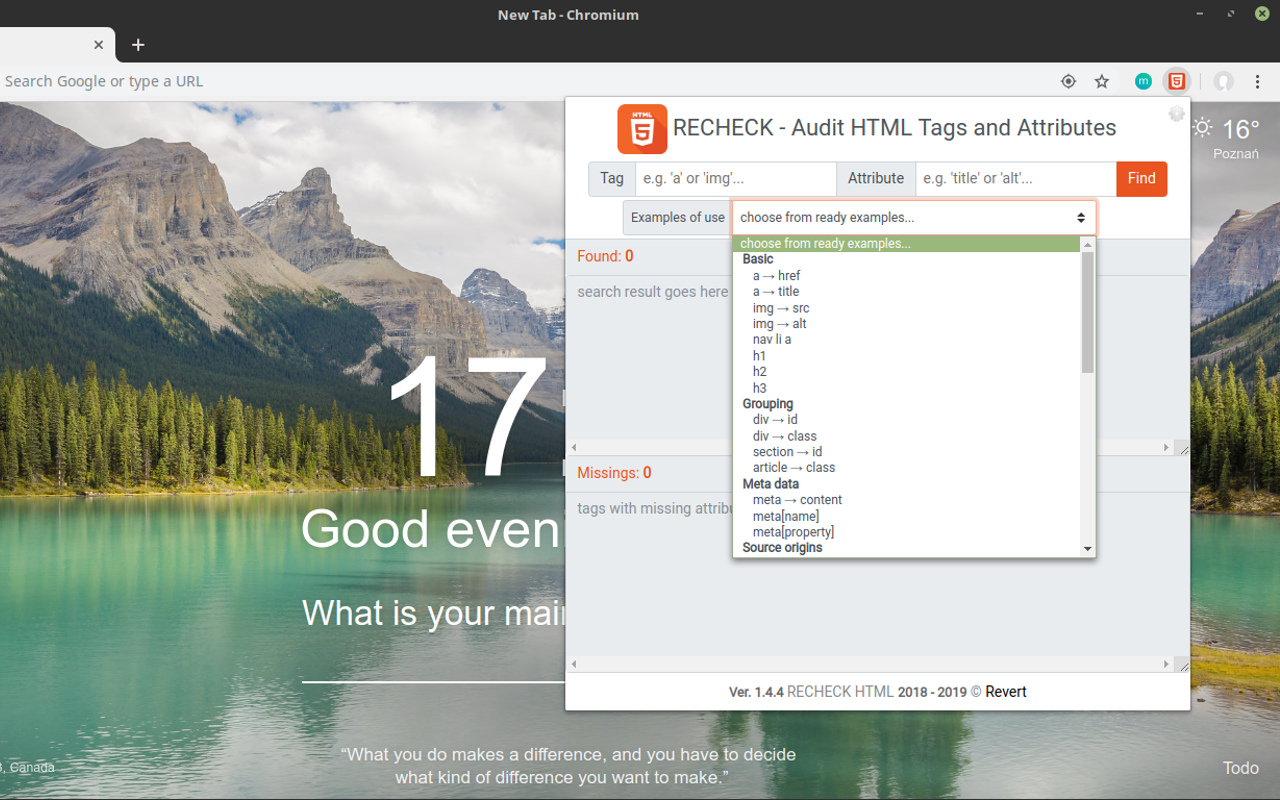Click the orange HTML5 logo in popup
Screen dimensions: 1280x800
point(642,129)
